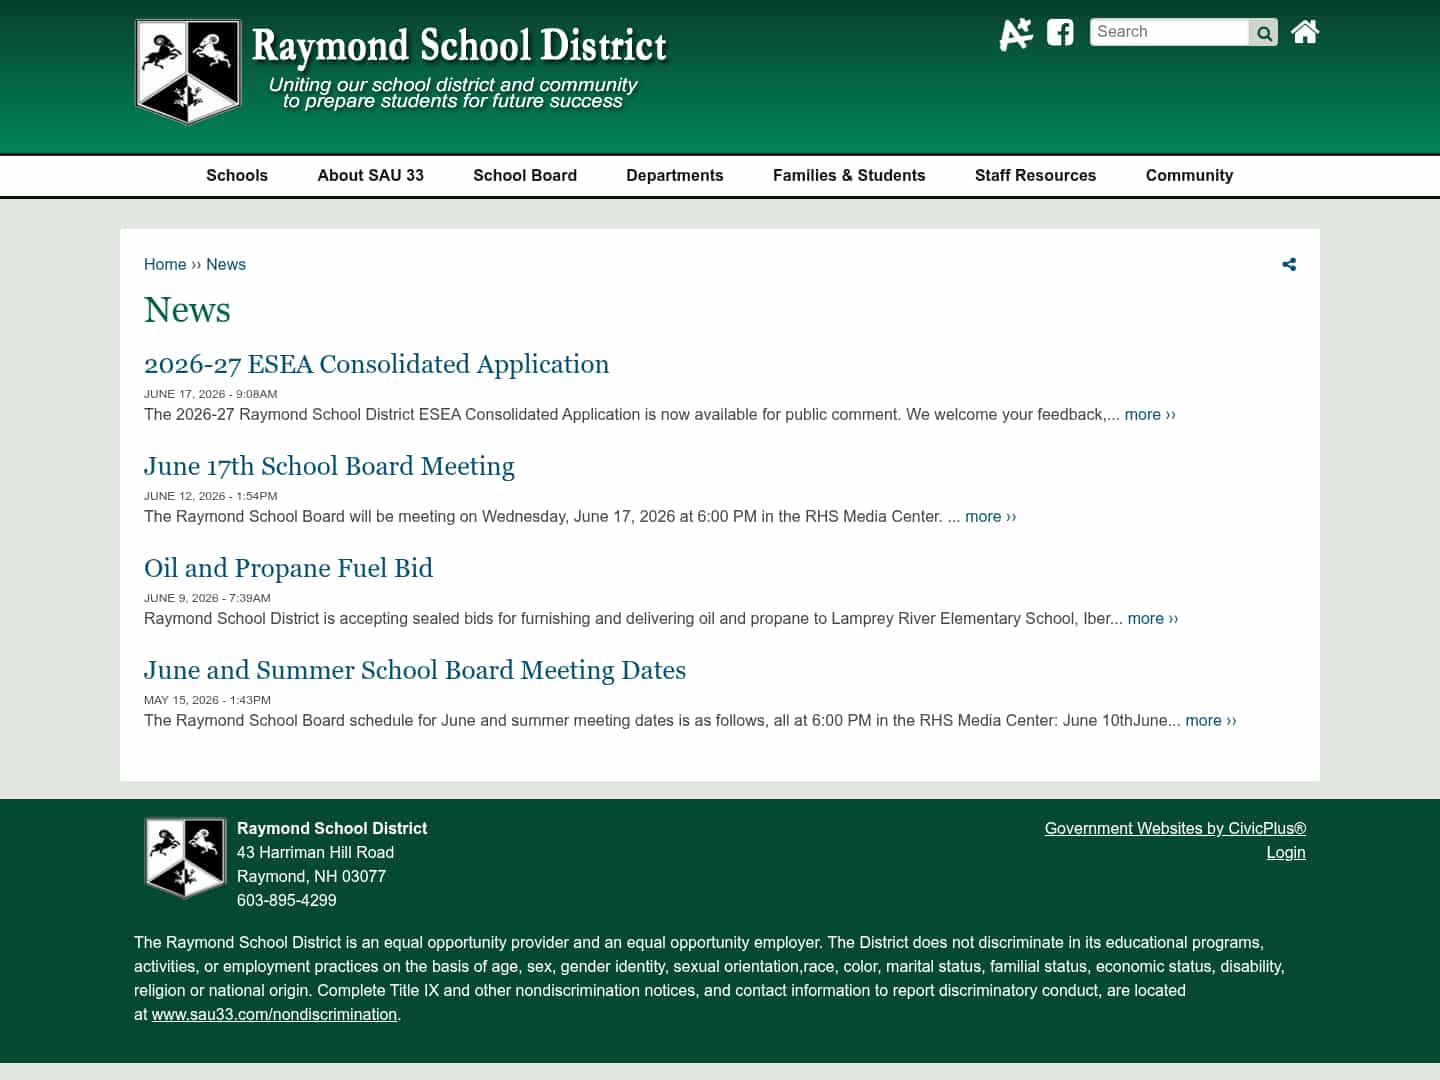Open Oil and Propane Fuel Bid article
This screenshot has width=1440, height=1080.
[288, 568]
